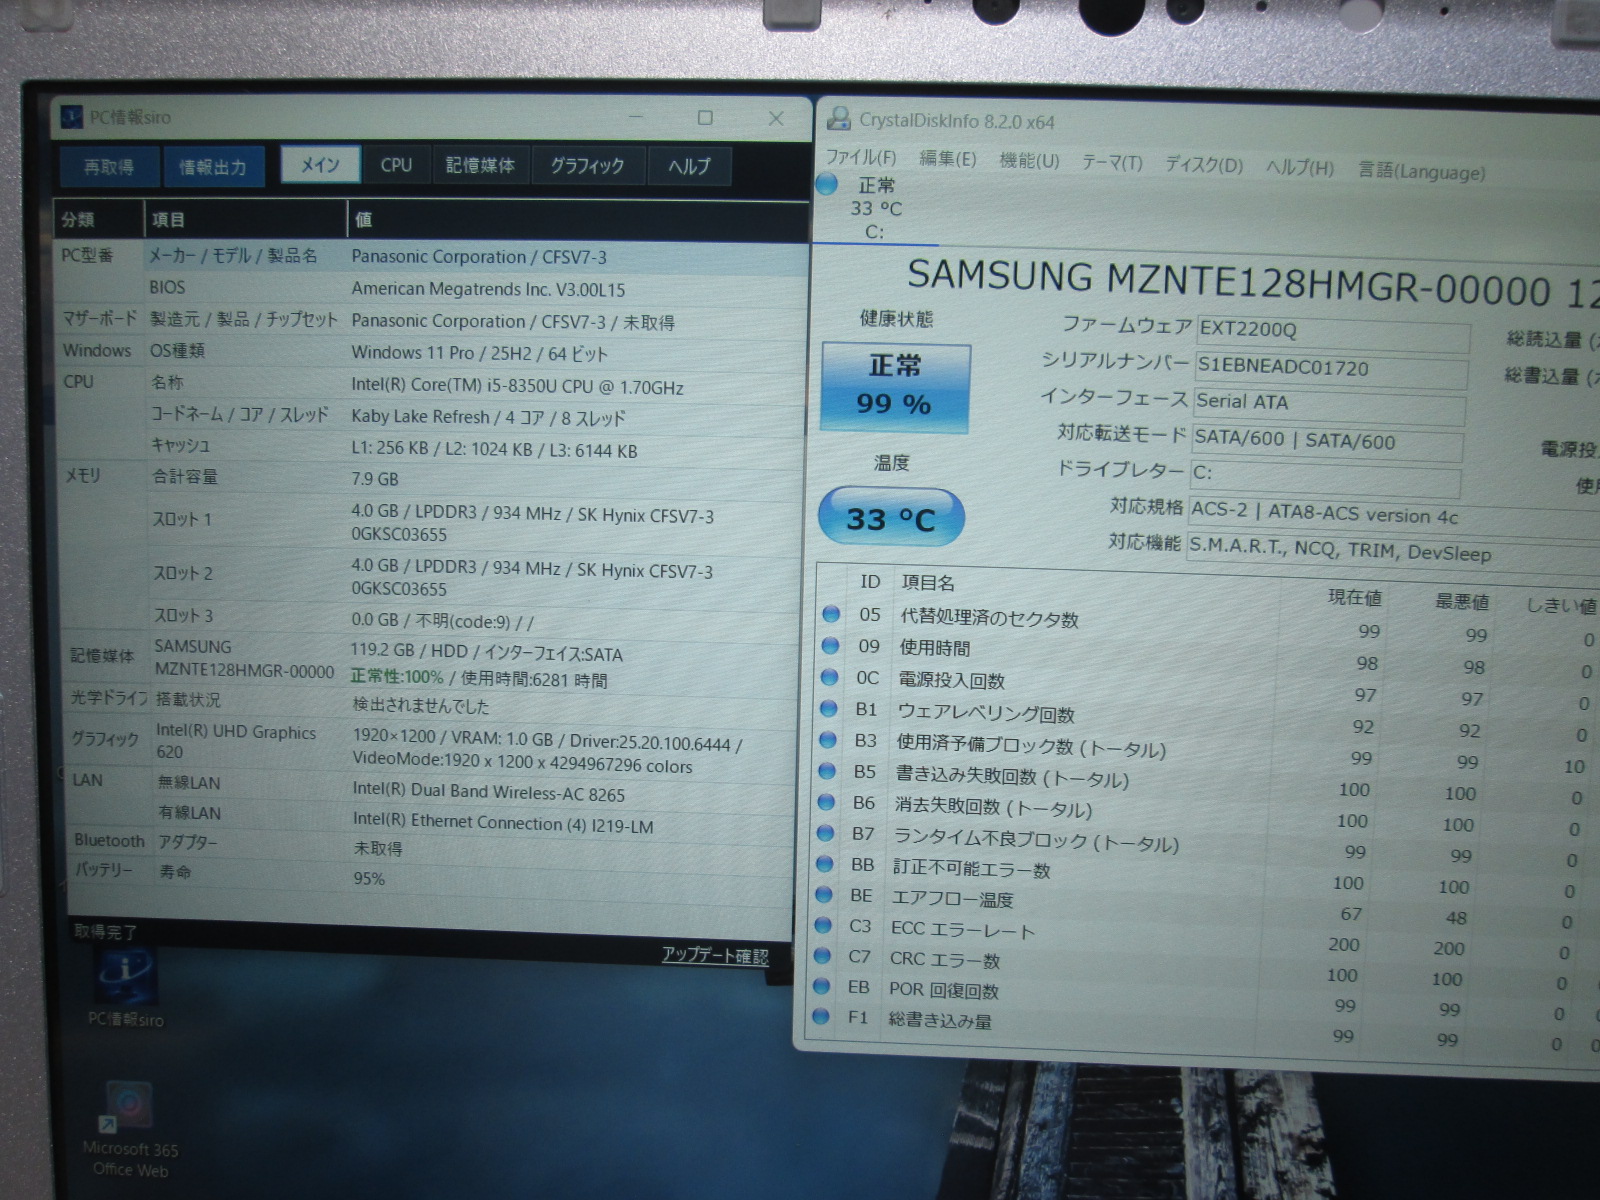Image resolution: width=1600 pixels, height=1200 pixels.
Task: Click status circle for ID 0C 電源投入回数
Action: [x=829, y=677]
